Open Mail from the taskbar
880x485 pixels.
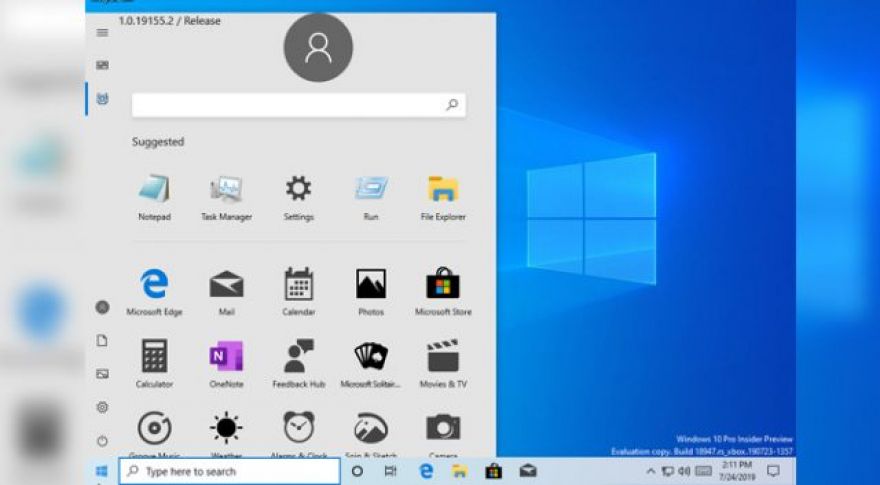click(x=528, y=471)
